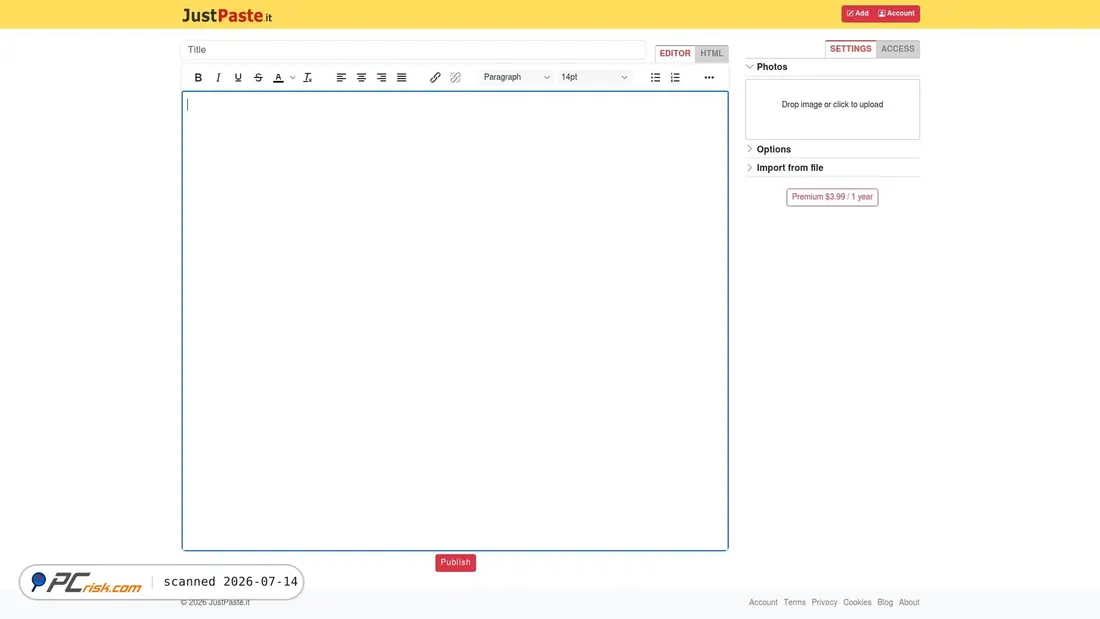Screen dimensions: 1100x619
Task: Open the Cookies footer link
Action: pyautogui.click(x=857, y=602)
